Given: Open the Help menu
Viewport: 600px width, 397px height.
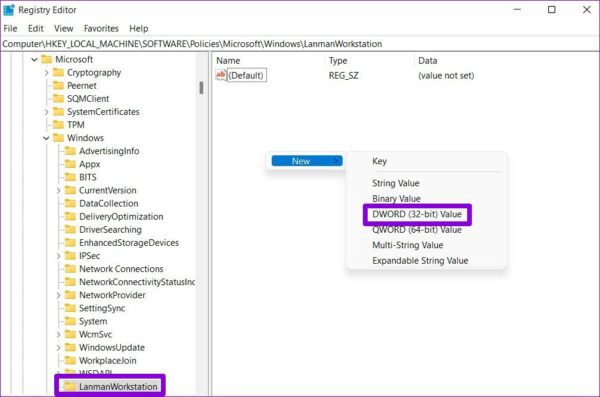Looking at the screenshot, I should [x=139, y=28].
